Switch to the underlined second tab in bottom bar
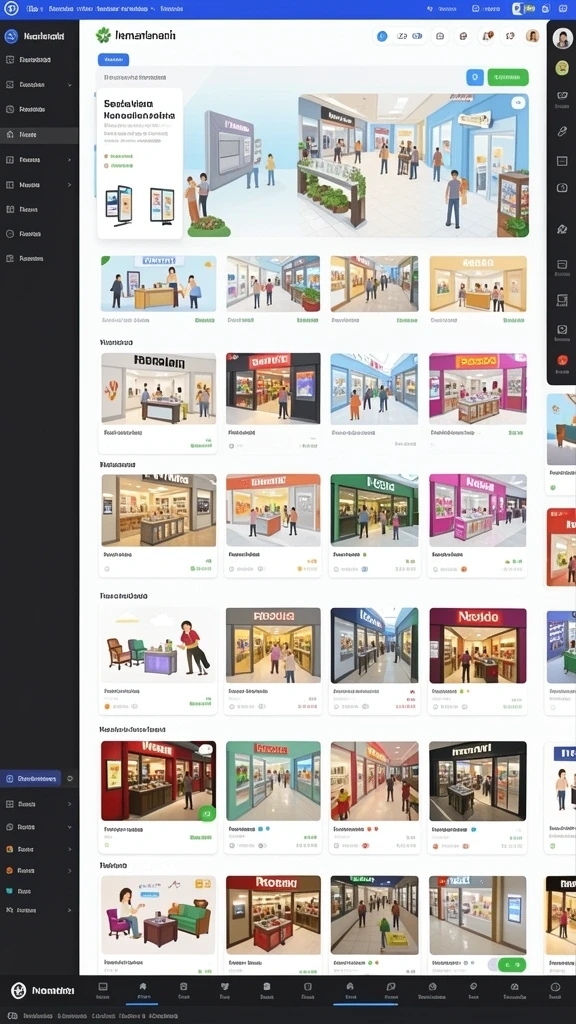This screenshot has width=576, height=1024. [x=143, y=990]
